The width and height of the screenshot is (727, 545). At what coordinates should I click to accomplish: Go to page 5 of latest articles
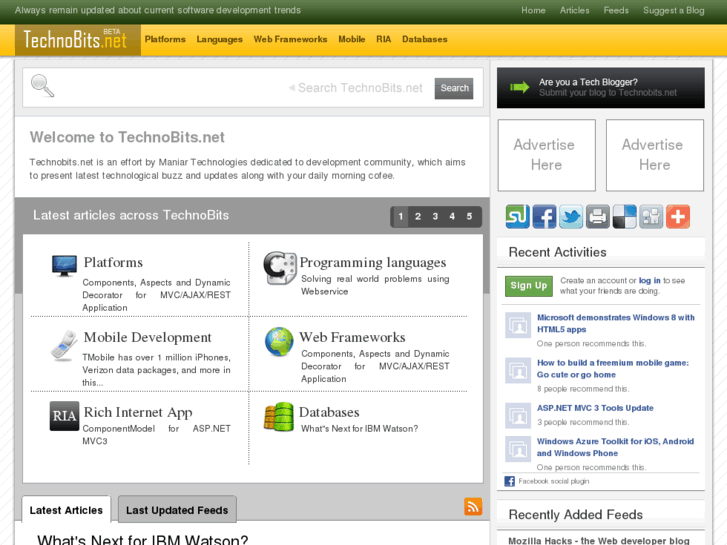469,217
